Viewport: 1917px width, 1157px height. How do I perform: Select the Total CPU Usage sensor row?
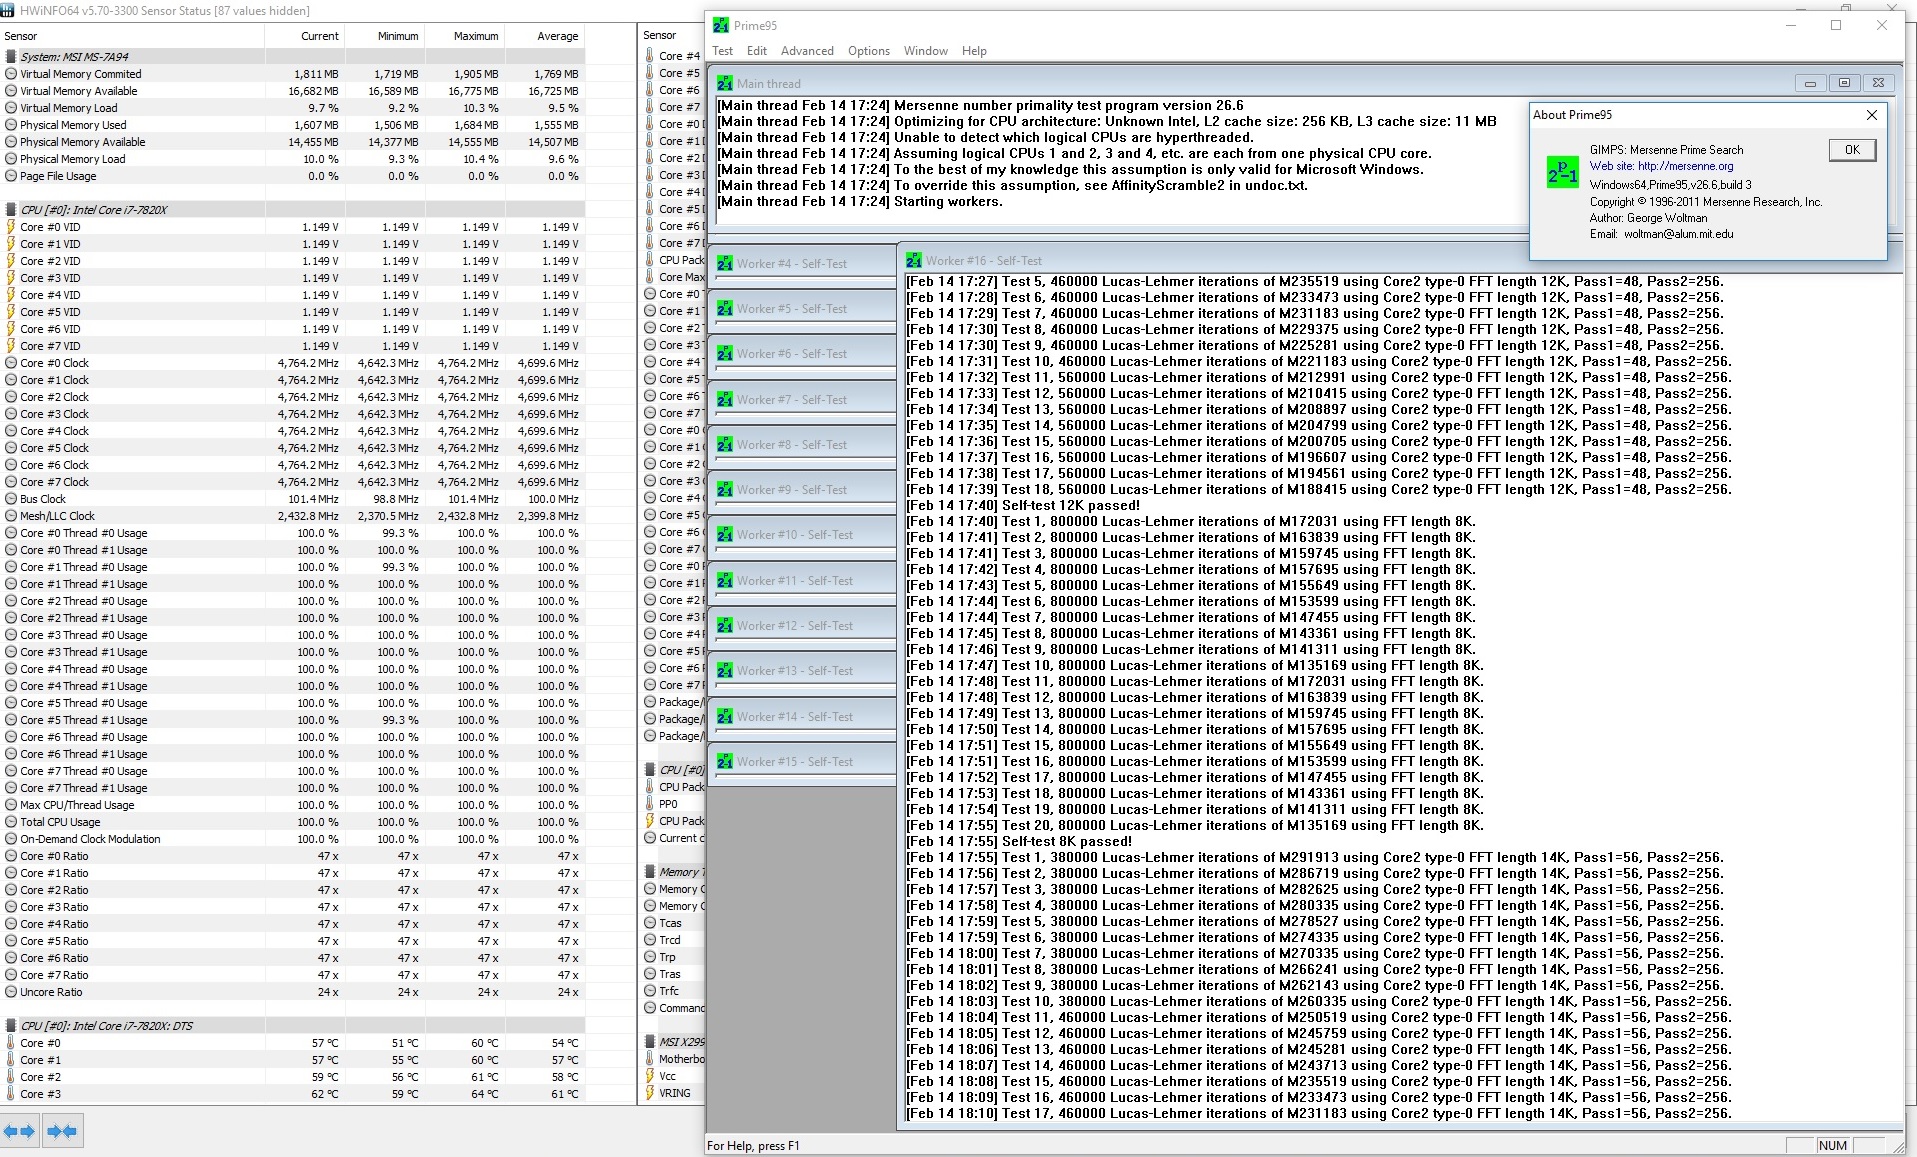(292, 822)
